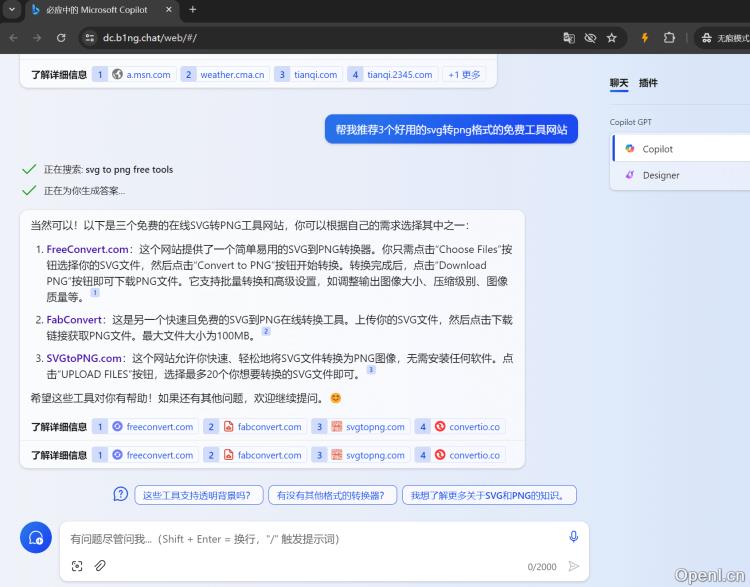Select Copilot GPT in sidebar
The height and width of the screenshot is (587, 750).
(x=681, y=149)
